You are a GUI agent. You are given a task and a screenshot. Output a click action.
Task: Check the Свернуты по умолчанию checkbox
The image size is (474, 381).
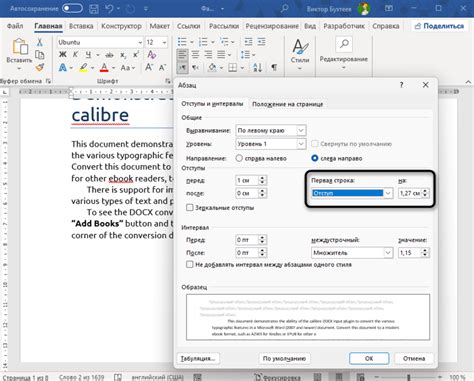click(x=314, y=144)
